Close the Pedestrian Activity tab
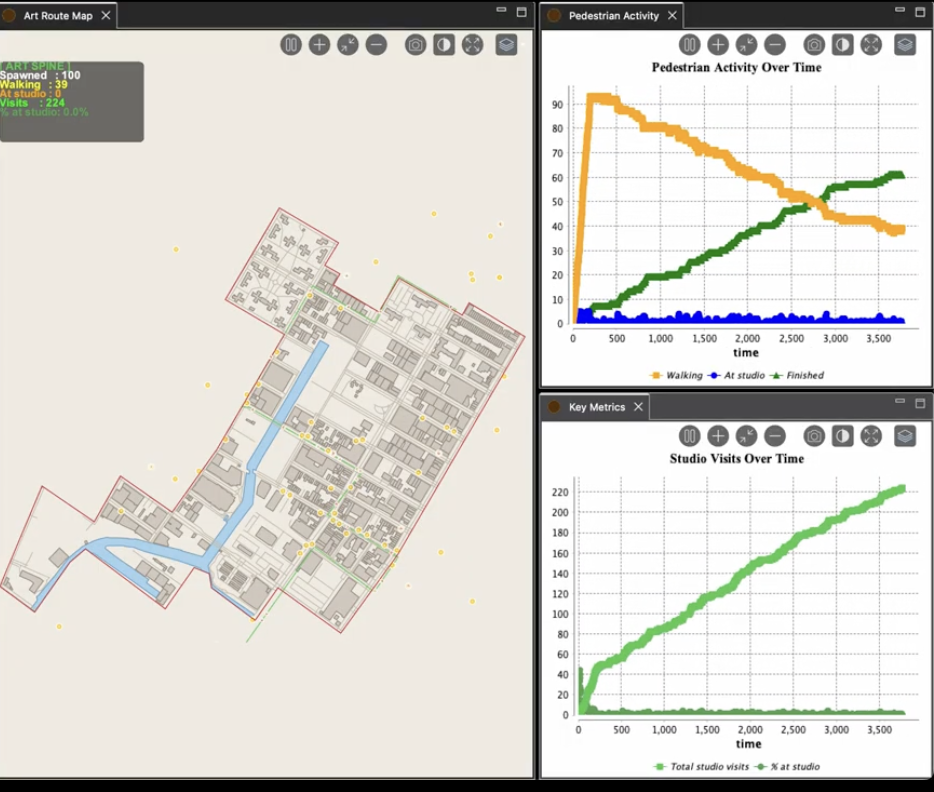The width and height of the screenshot is (934, 792). [673, 15]
